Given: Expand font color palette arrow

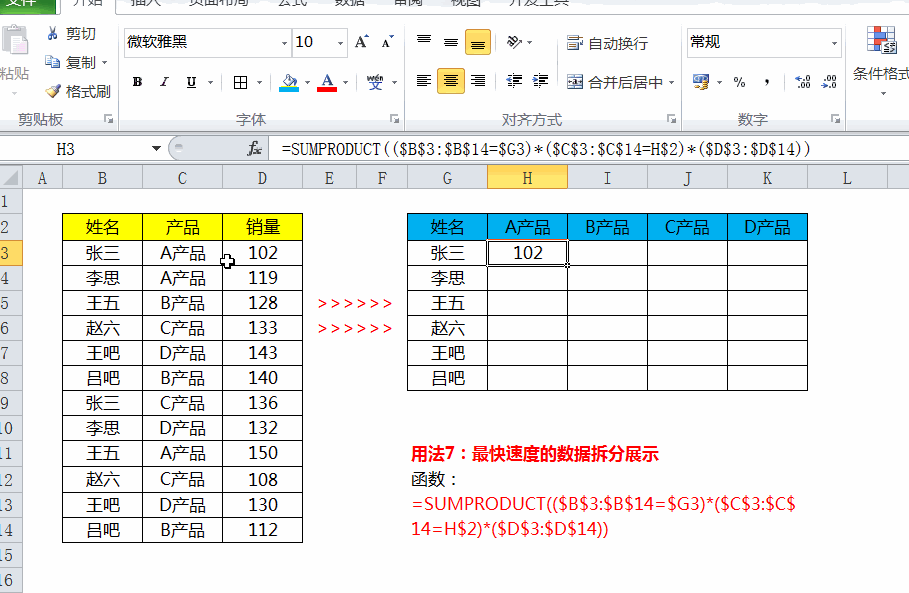Looking at the screenshot, I should [346, 82].
